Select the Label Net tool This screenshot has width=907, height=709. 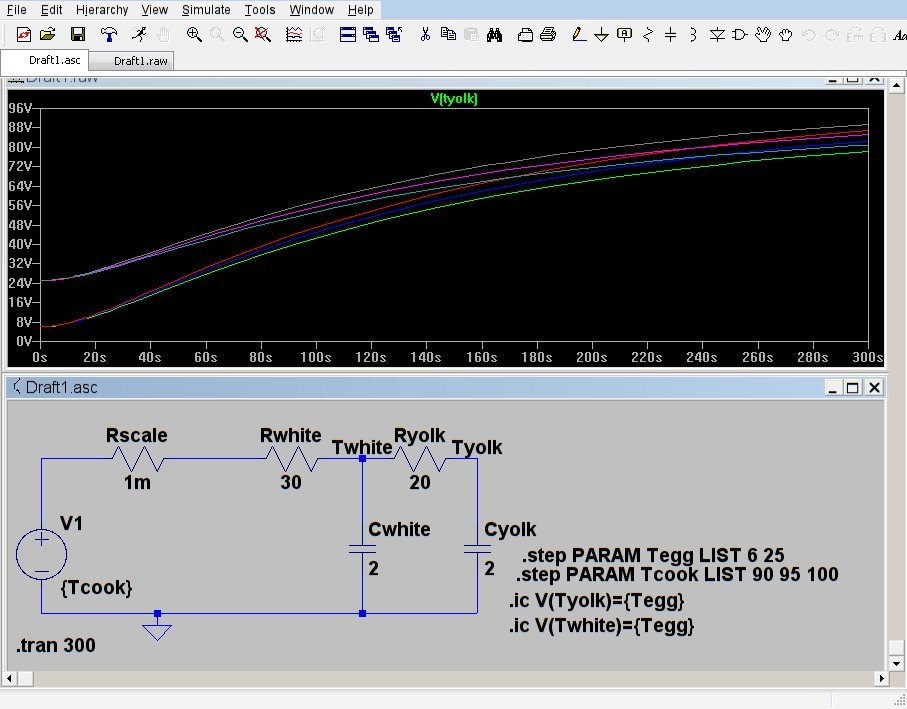tap(625, 34)
